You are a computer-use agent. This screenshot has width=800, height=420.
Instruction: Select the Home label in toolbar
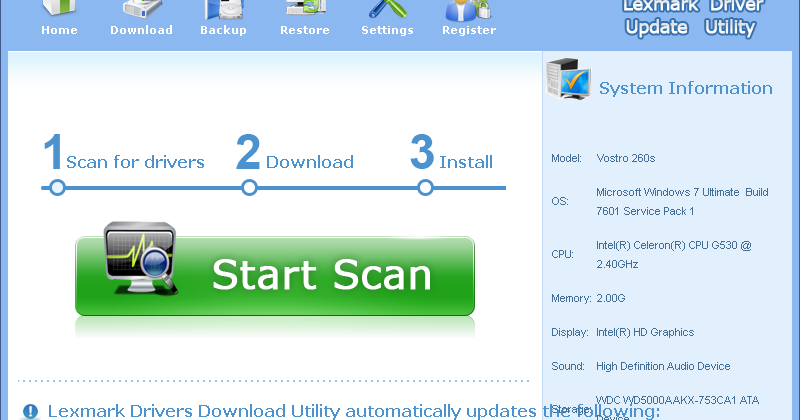(59, 30)
